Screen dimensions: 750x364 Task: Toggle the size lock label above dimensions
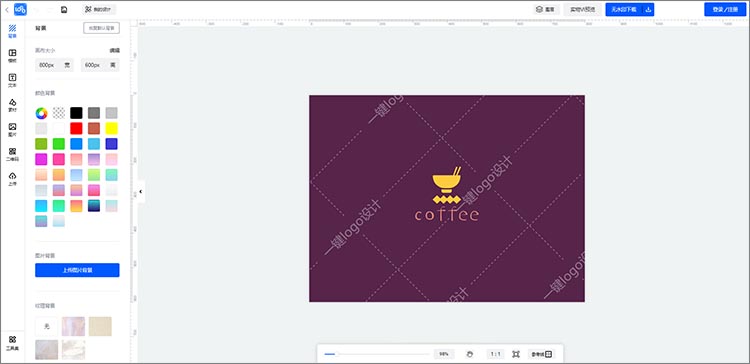click(114, 50)
